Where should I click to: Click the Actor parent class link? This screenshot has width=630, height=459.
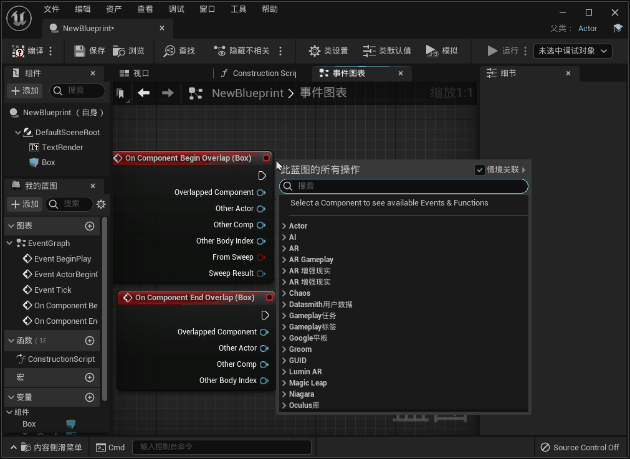pos(587,29)
